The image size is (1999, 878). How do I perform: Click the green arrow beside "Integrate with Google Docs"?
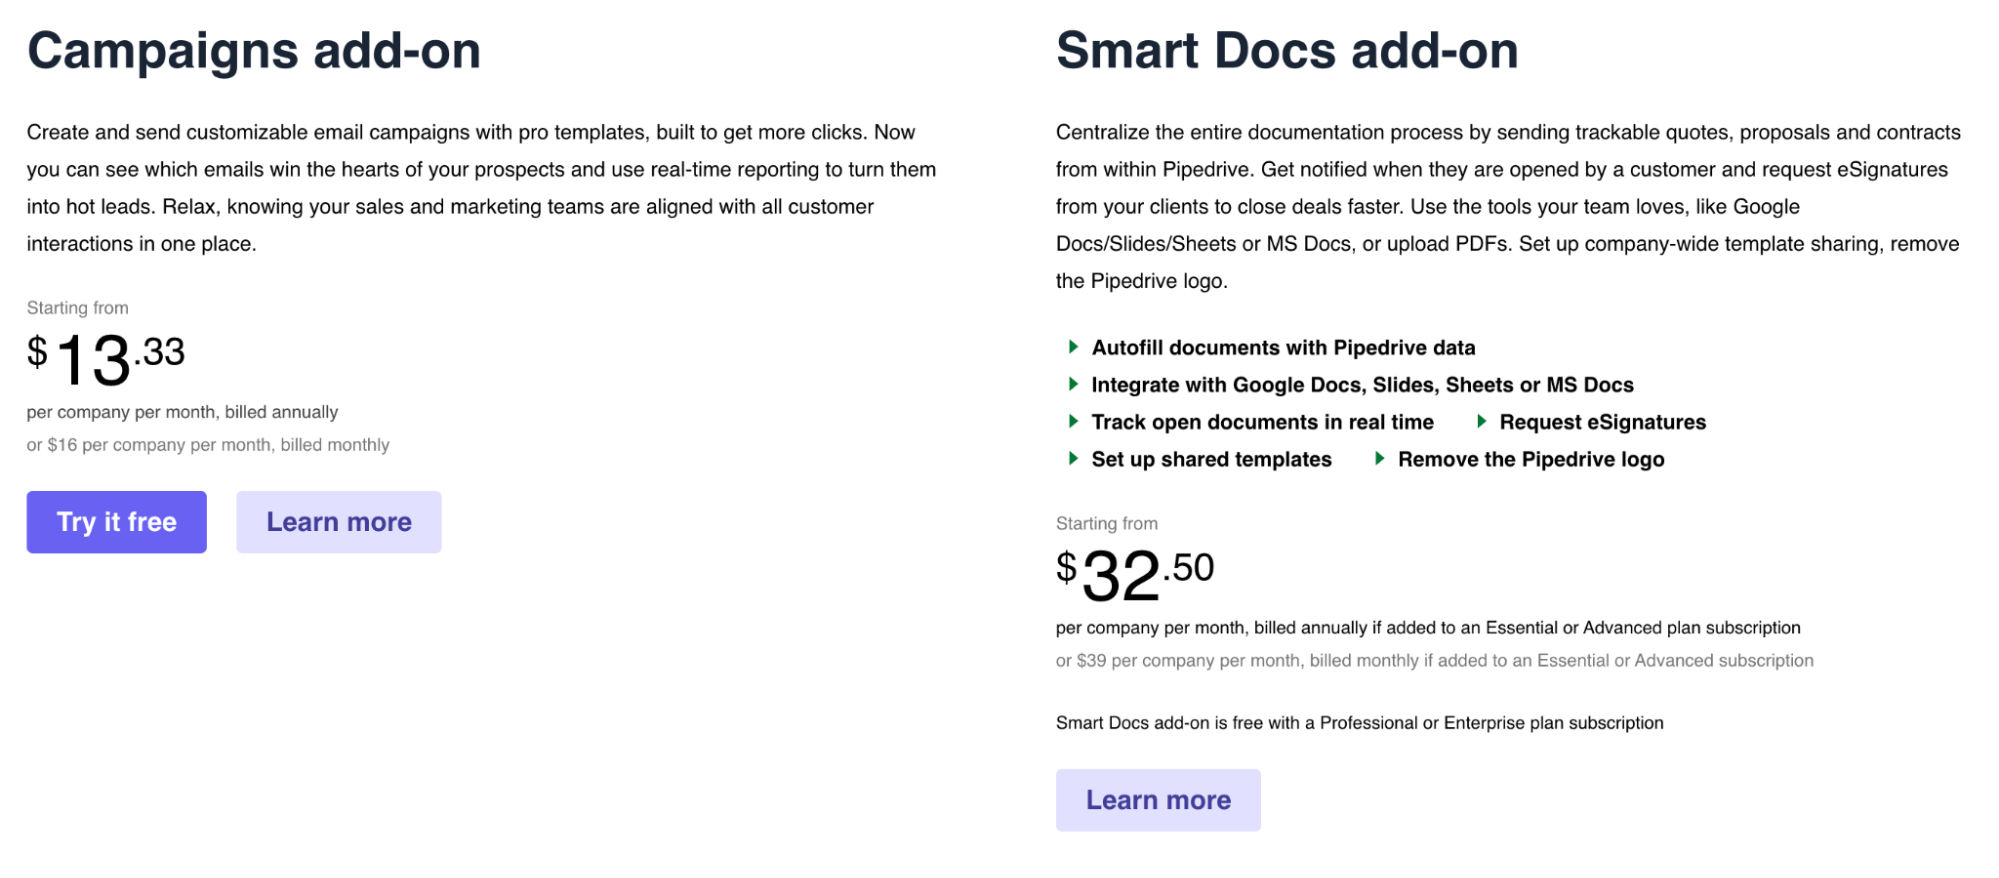[x=1071, y=384]
